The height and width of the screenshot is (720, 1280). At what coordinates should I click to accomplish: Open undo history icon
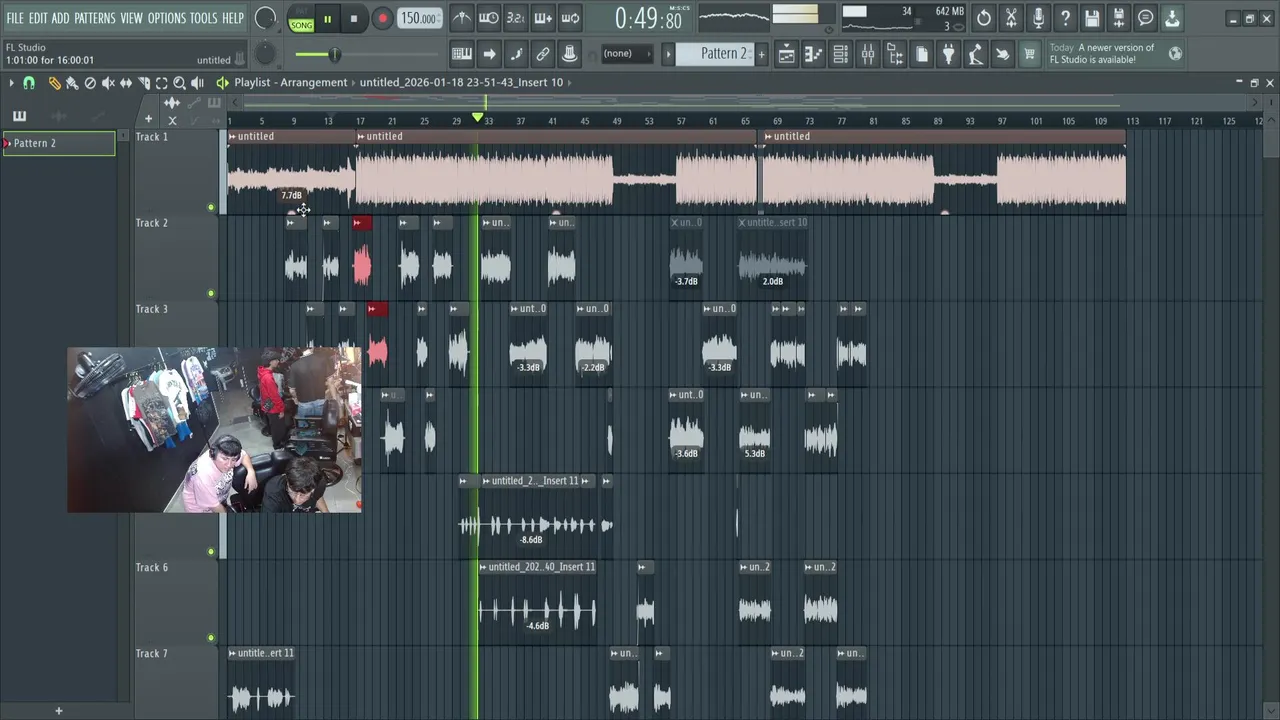click(x=984, y=18)
